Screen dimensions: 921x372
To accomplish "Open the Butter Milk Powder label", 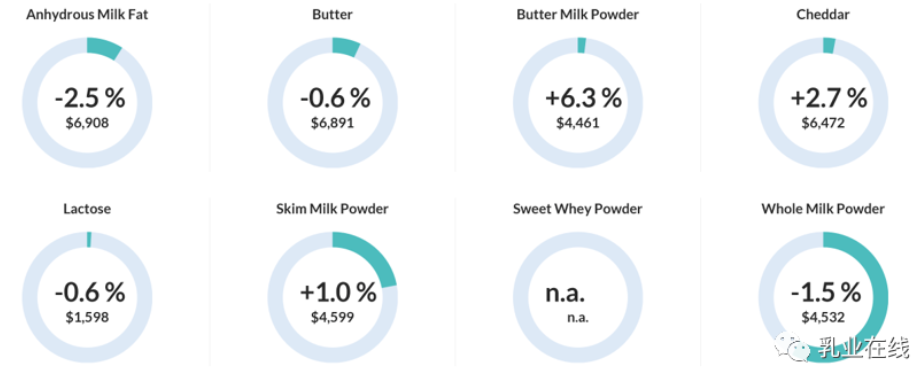I will tap(578, 15).
